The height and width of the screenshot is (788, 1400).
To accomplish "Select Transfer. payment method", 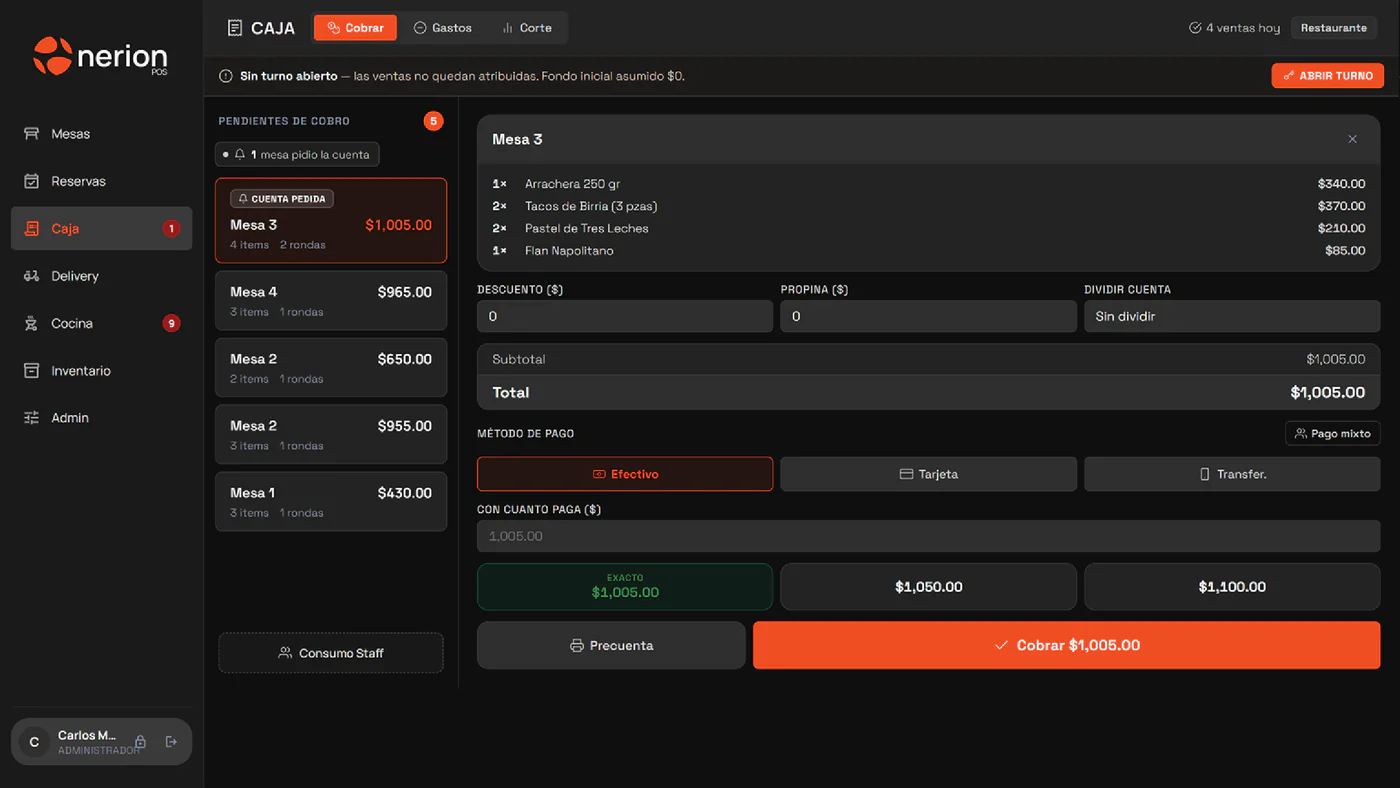I will [1232, 474].
